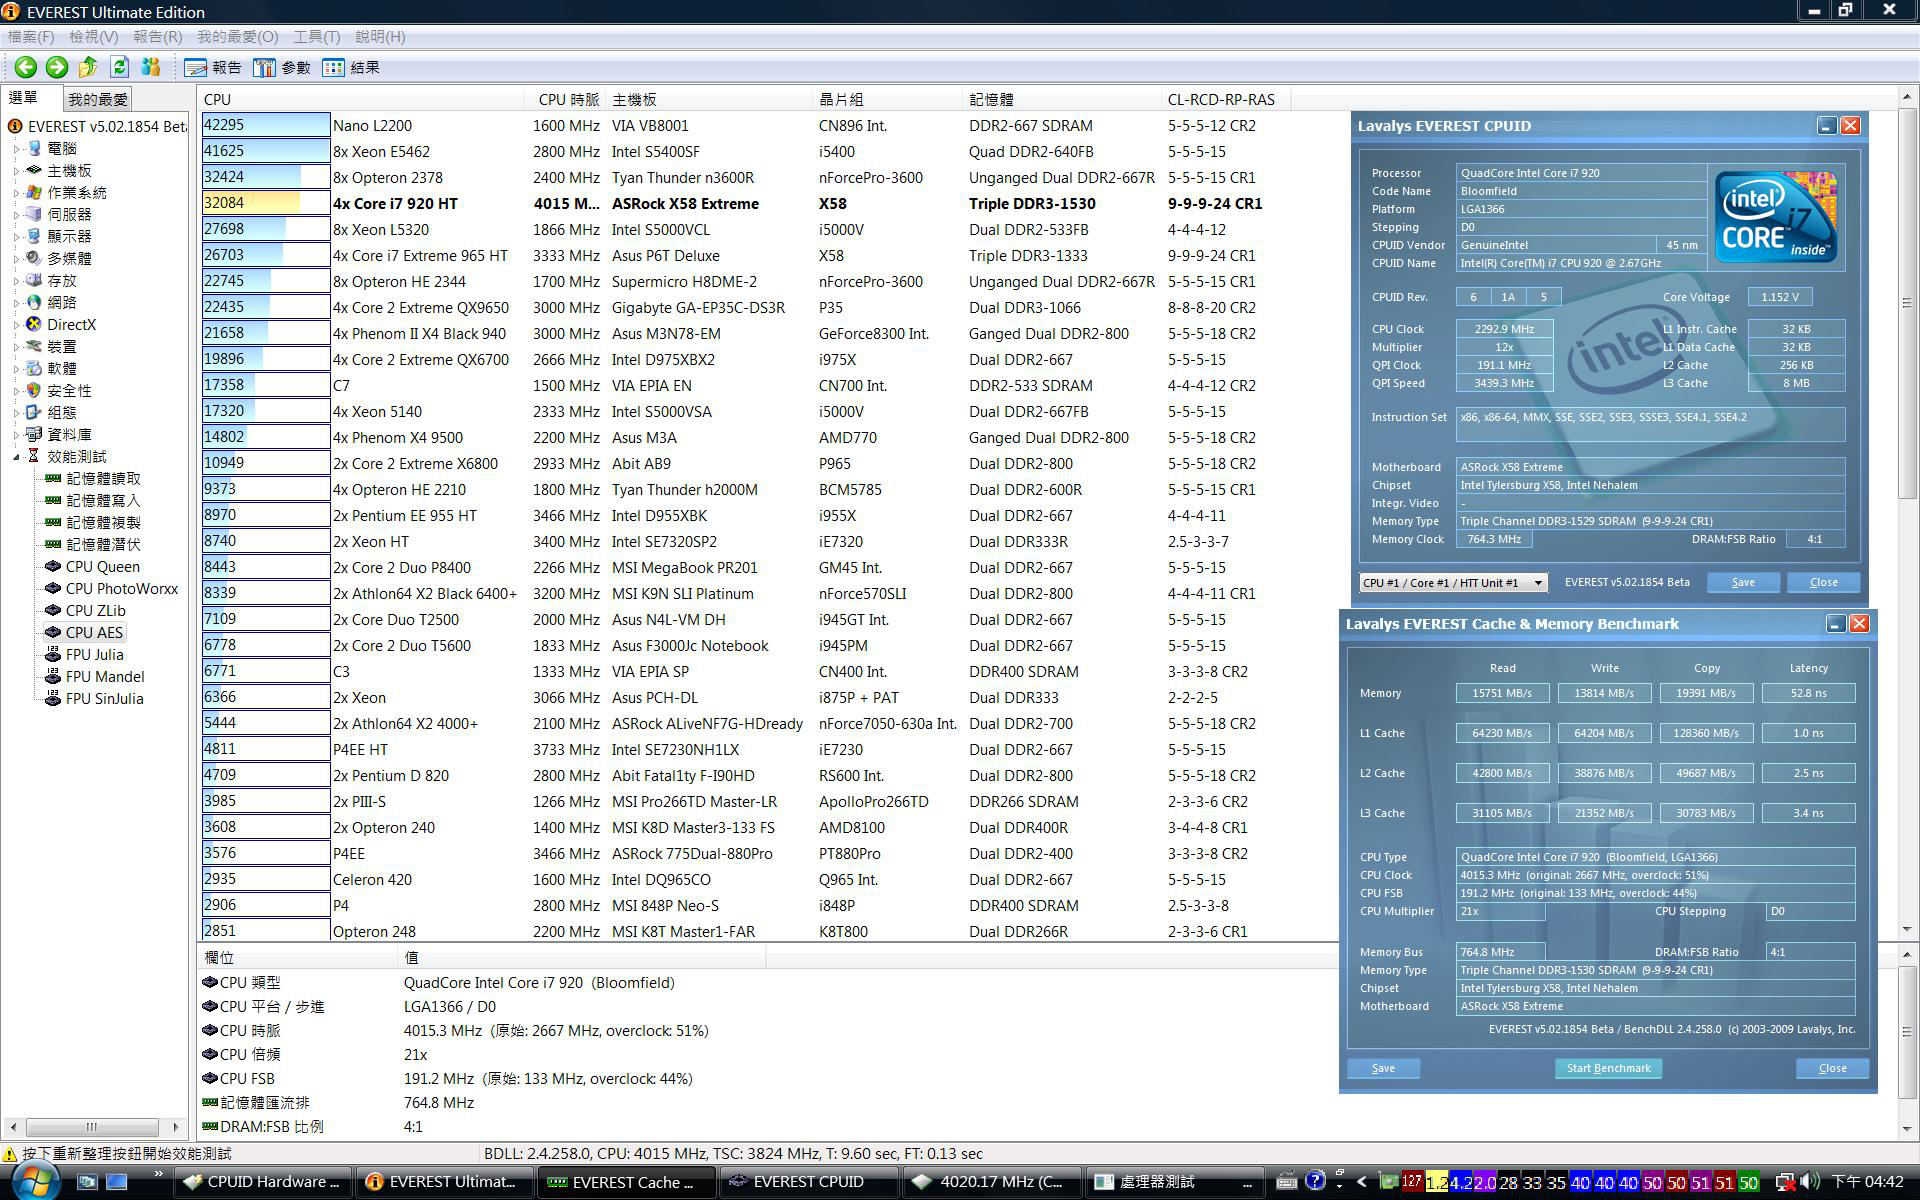Open the 工具(T) menu
The height and width of the screenshot is (1200, 1920).
click(316, 36)
